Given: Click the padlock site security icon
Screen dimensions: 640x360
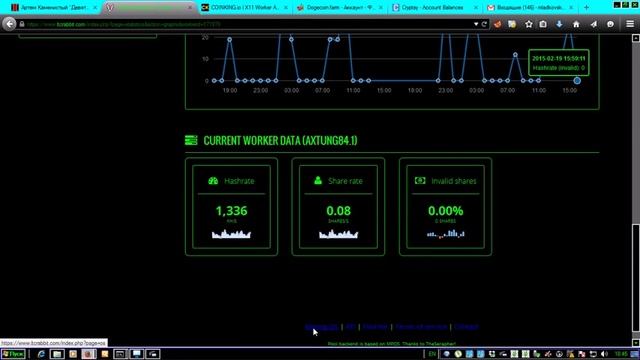Looking at the screenshot, I should pos(22,24).
